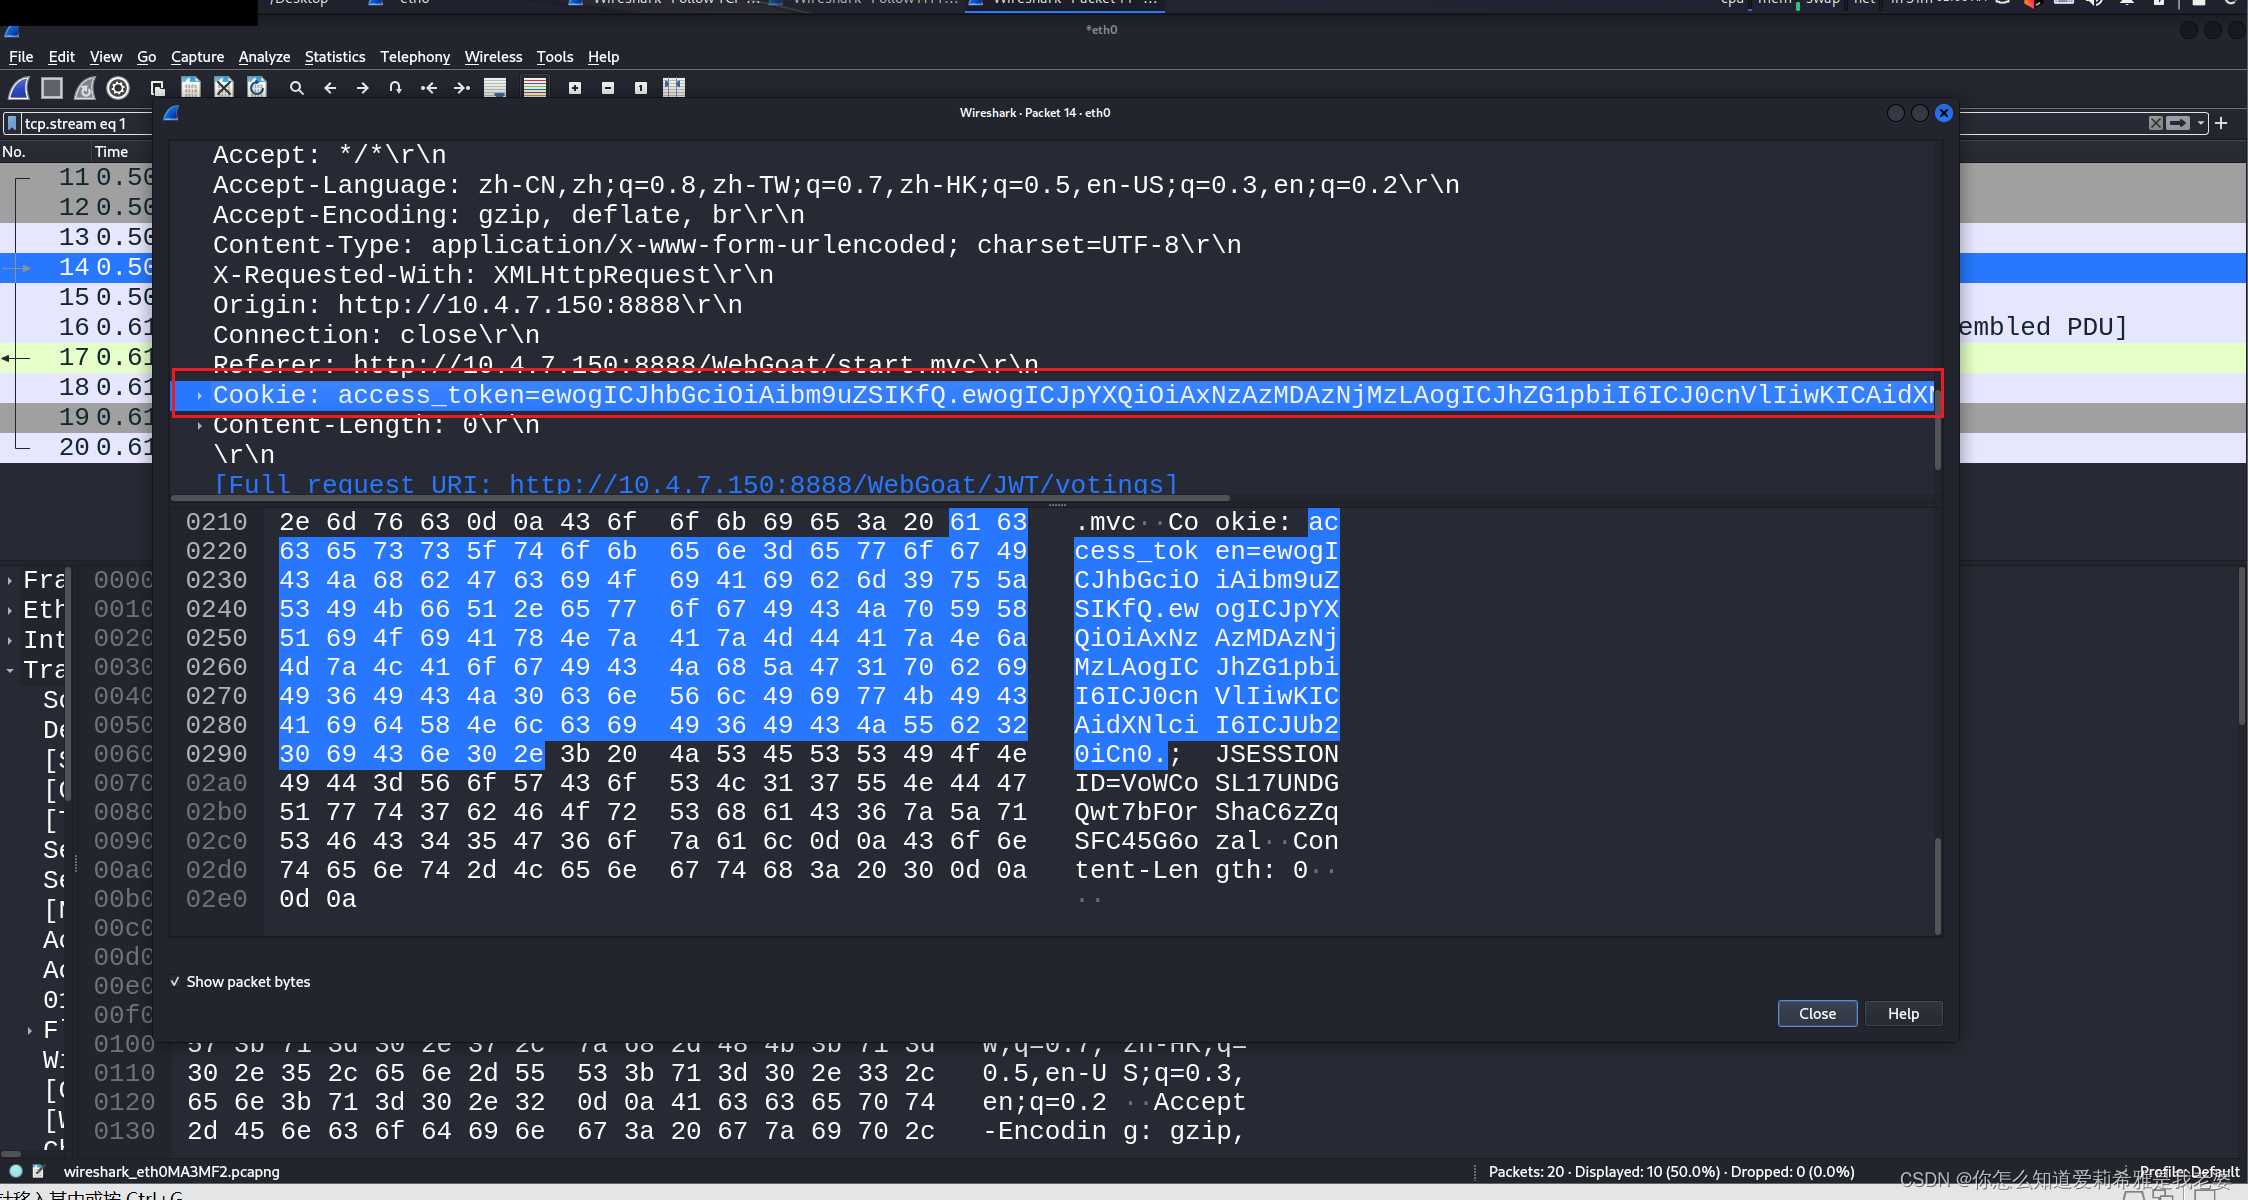The width and height of the screenshot is (2248, 1200).
Task: Click horizontal scrollbar under packet details pane
Action: [x=700, y=497]
